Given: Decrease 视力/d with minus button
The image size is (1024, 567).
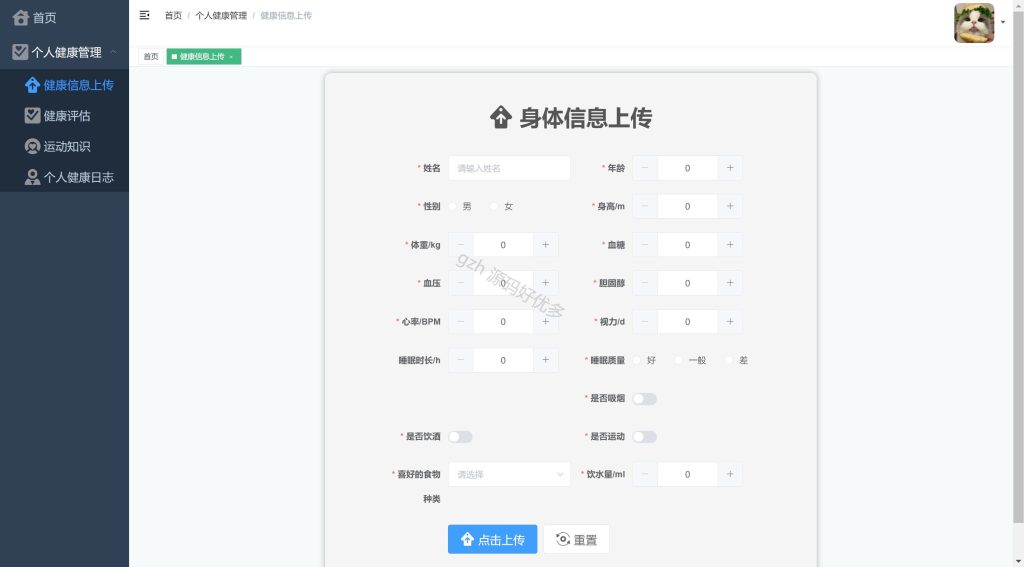Looking at the screenshot, I should (645, 321).
